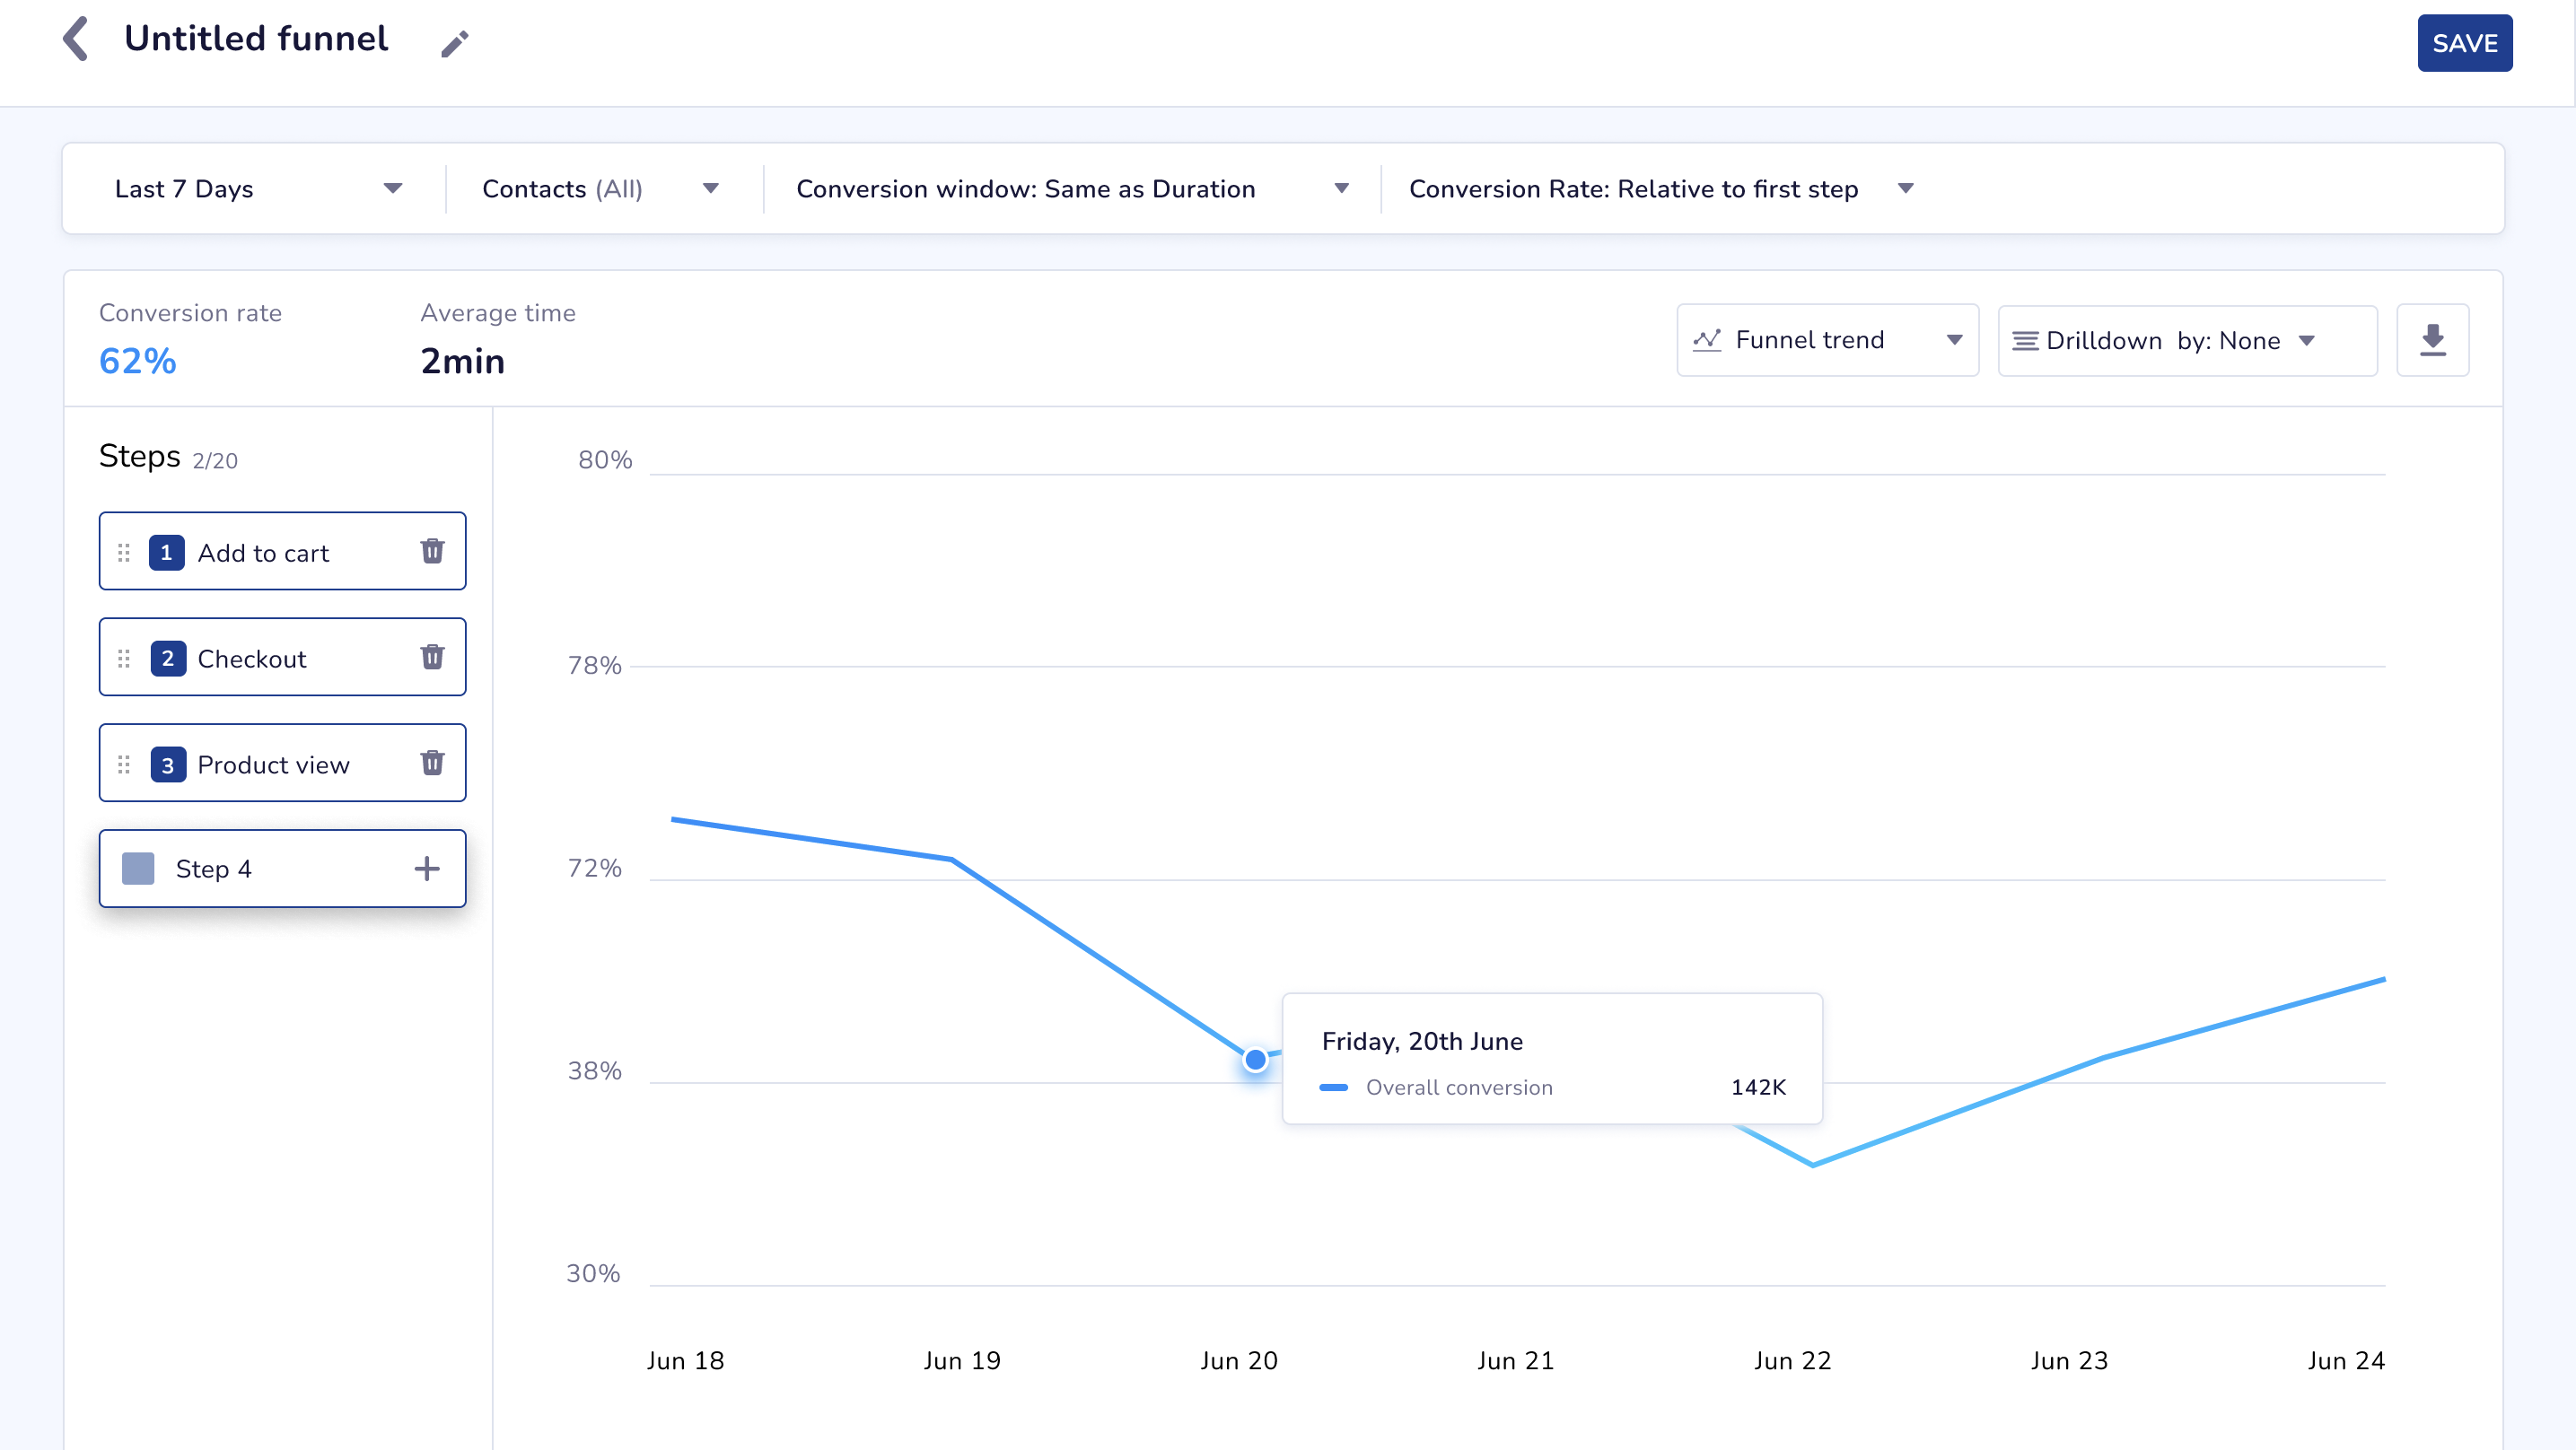
Task: Click the Friday, 20th June tooltip title
Action: [1422, 1042]
